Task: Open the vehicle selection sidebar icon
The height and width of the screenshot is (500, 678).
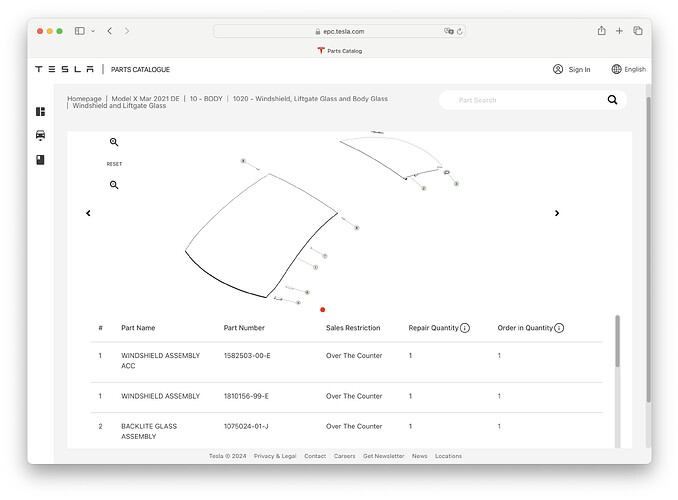Action: tap(40, 135)
